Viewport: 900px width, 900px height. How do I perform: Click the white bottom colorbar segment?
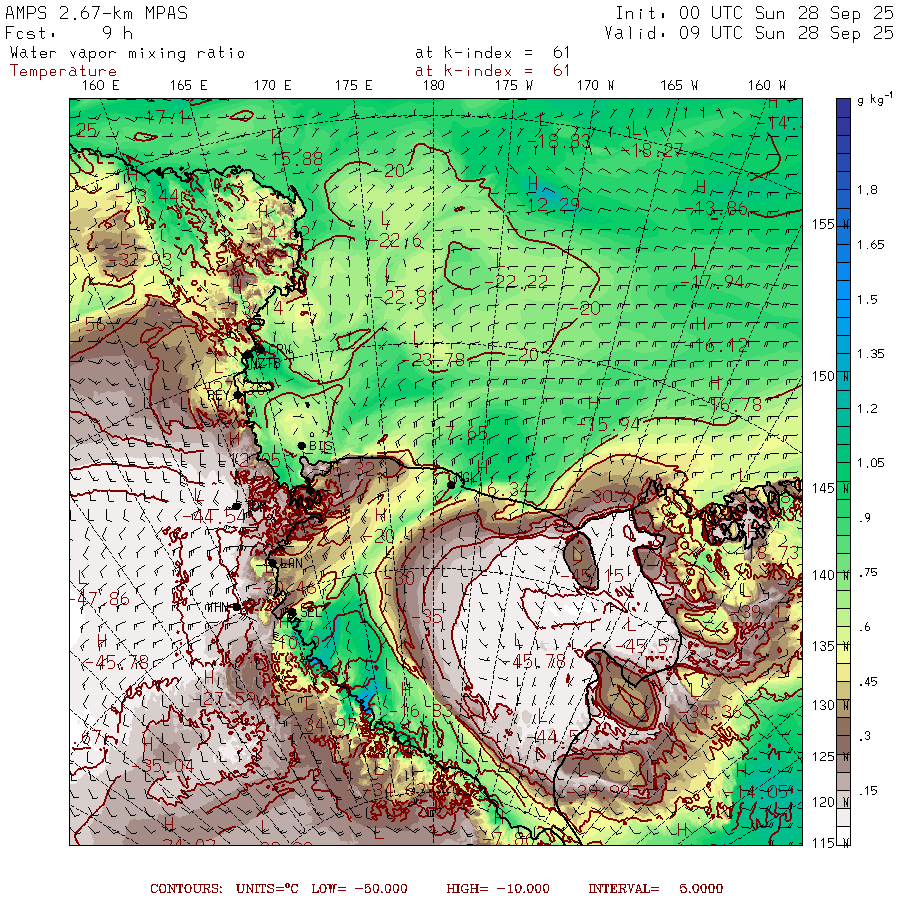[x=843, y=835]
